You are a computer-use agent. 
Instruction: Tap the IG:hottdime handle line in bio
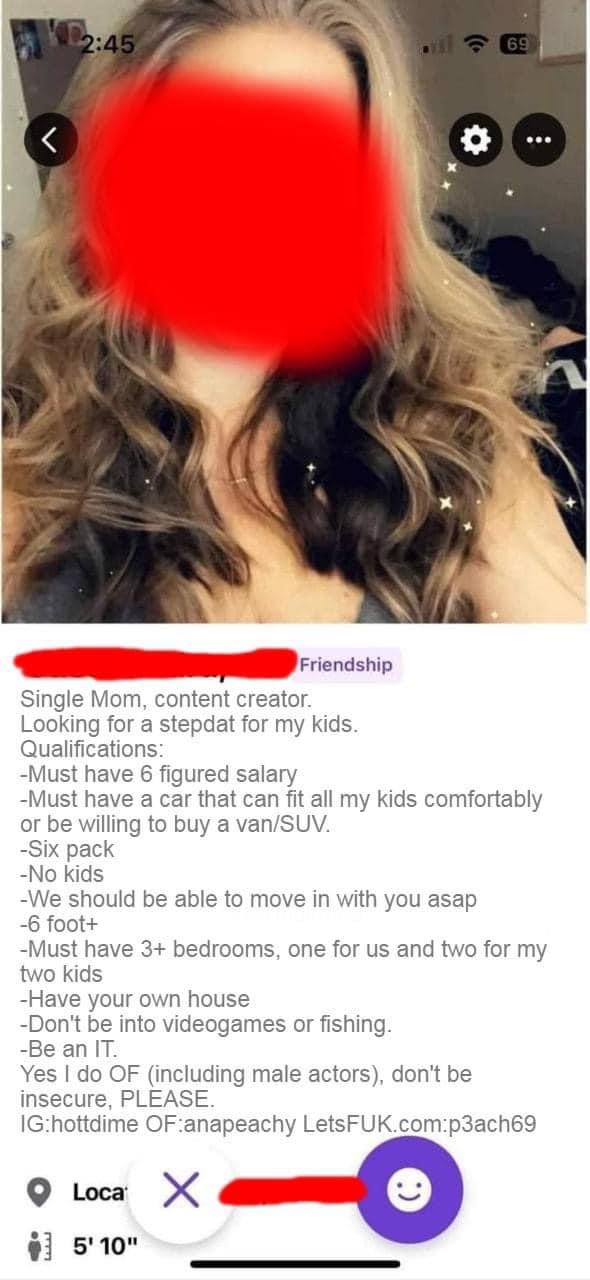point(278,1124)
